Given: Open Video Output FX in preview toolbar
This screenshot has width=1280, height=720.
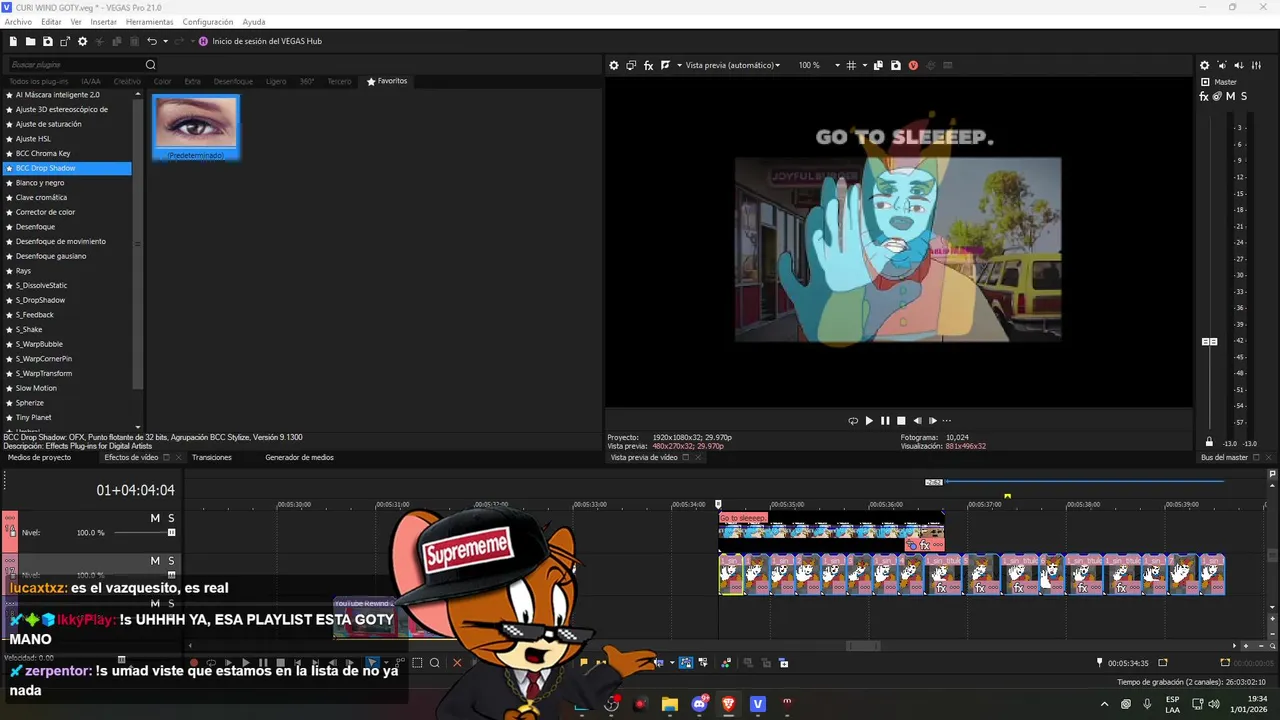Looking at the screenshot, I should pyautogui.click(x=648, y=65).
